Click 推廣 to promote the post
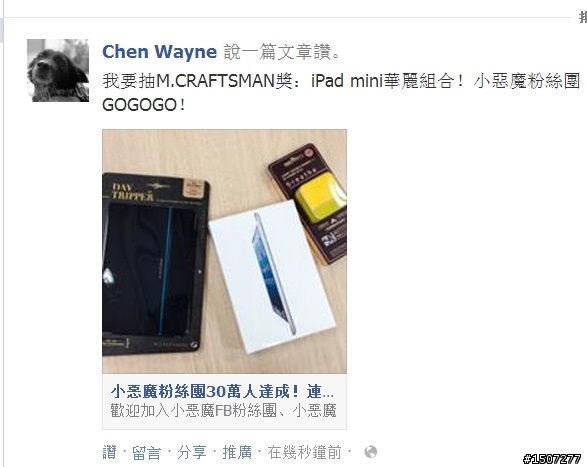The height and width of the screenshot is (467, 587). [237, 452]
